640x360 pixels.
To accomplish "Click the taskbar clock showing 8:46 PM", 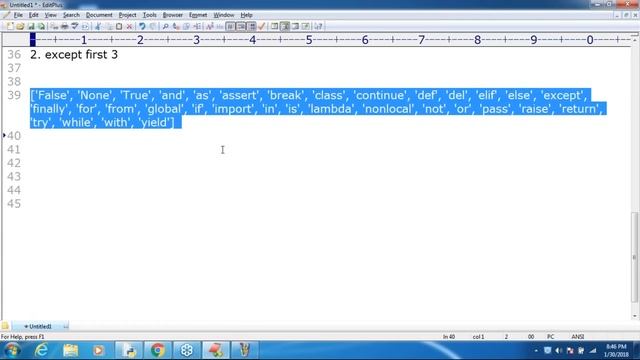I will click(x=616, y=351).
